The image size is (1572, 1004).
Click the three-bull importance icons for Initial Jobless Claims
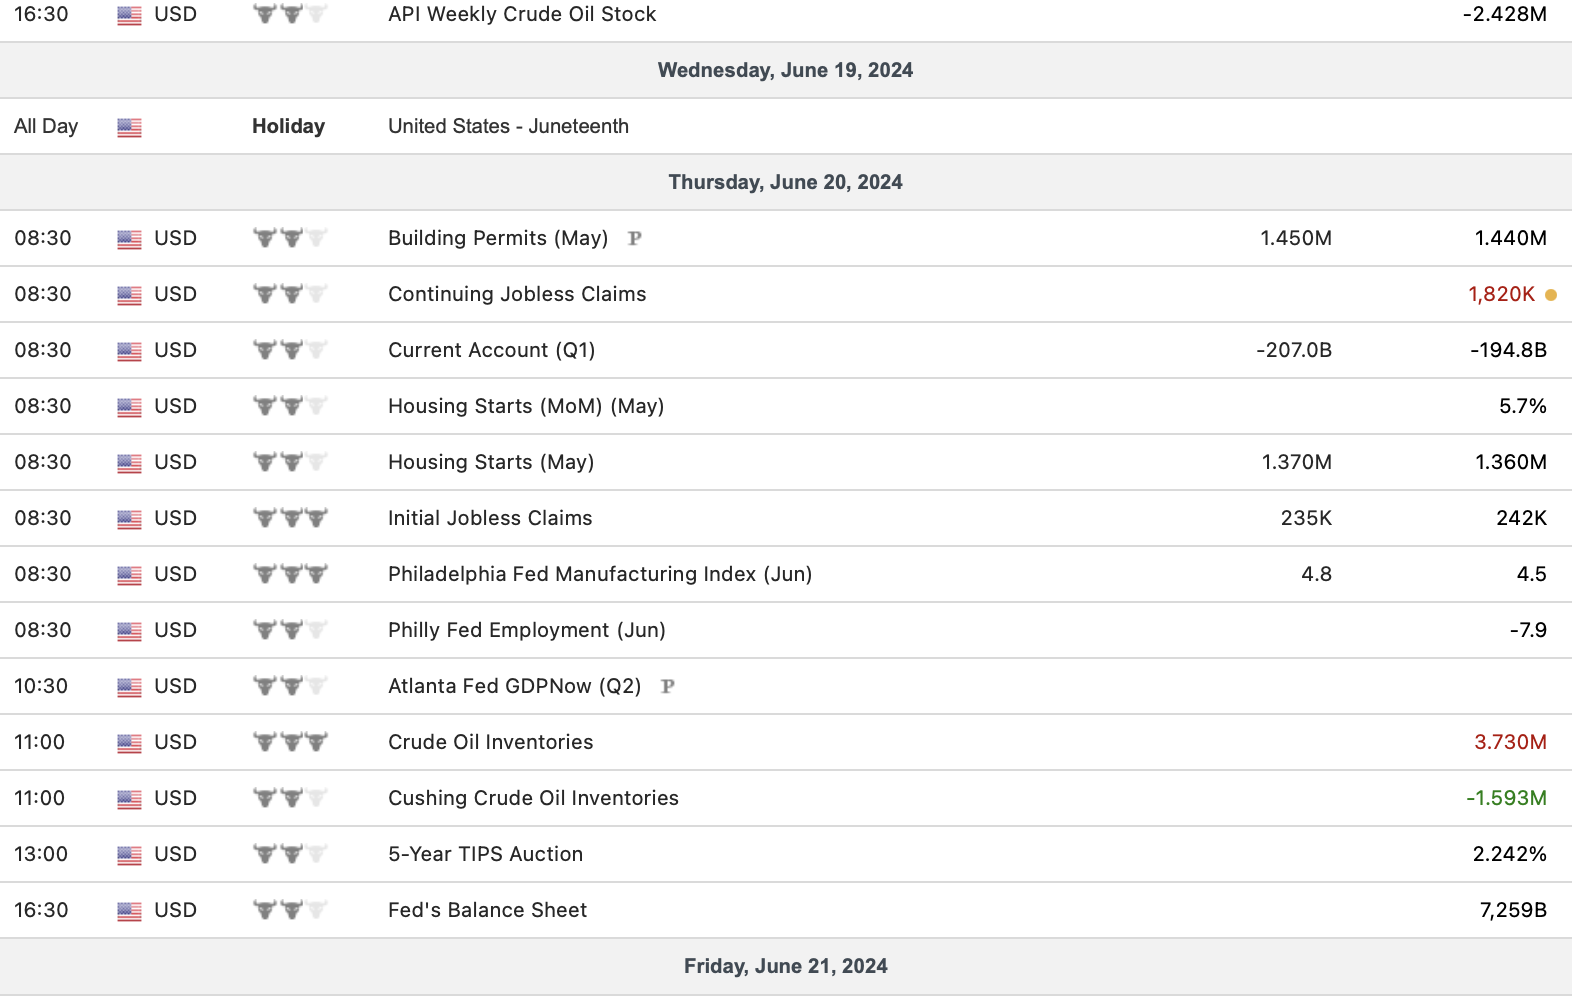point(290,518)
